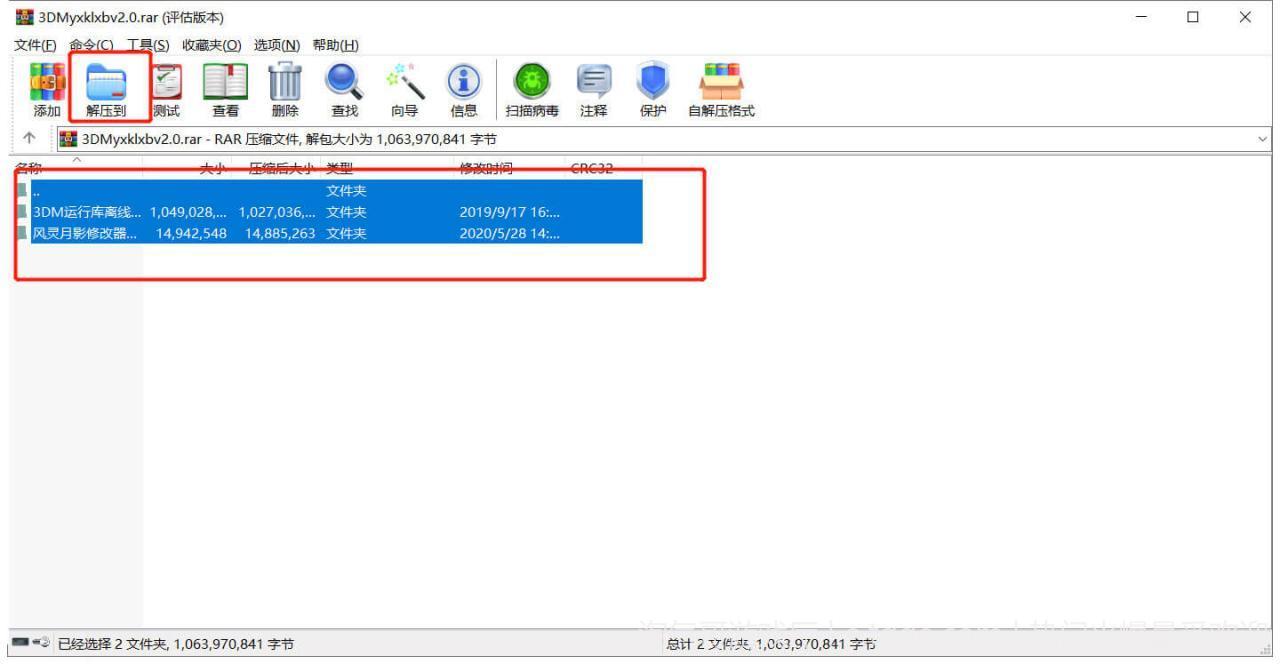Image resolution: width=1280 pixels, height=664 pixels.
Task: Launch the Wizard (向导) wand icon
Action: point(404,88)
